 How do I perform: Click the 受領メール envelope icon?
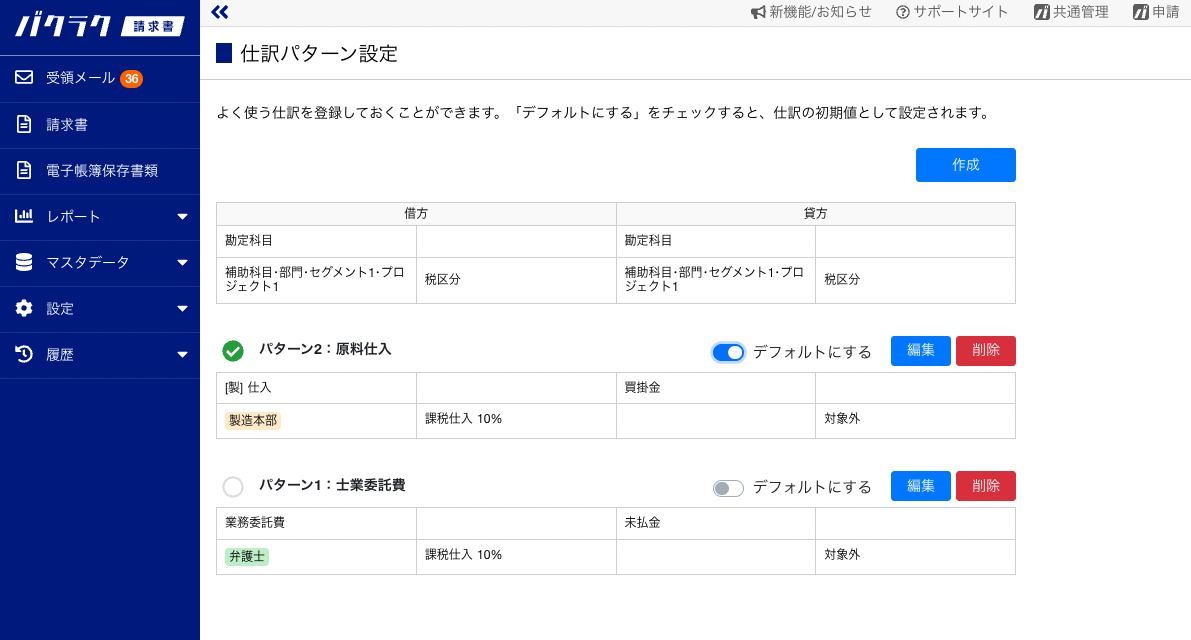pos(24,78)
